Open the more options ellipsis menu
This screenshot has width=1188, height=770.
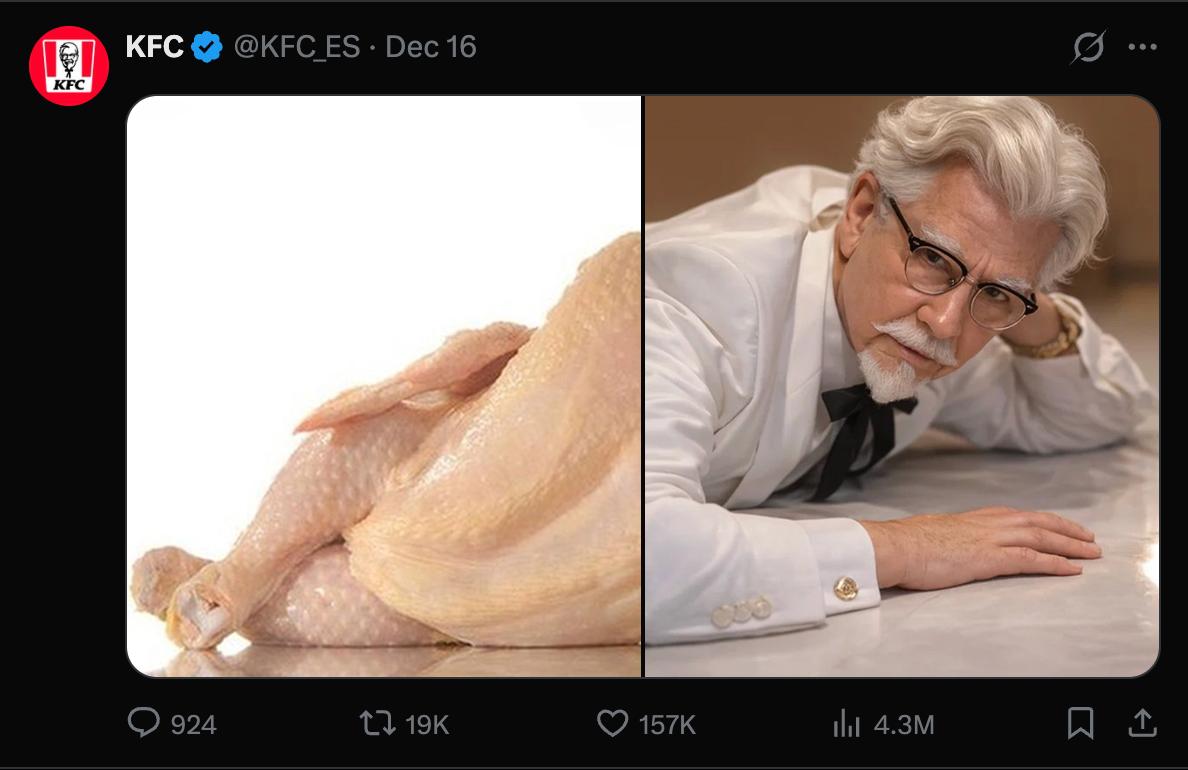coord(1142,47)
